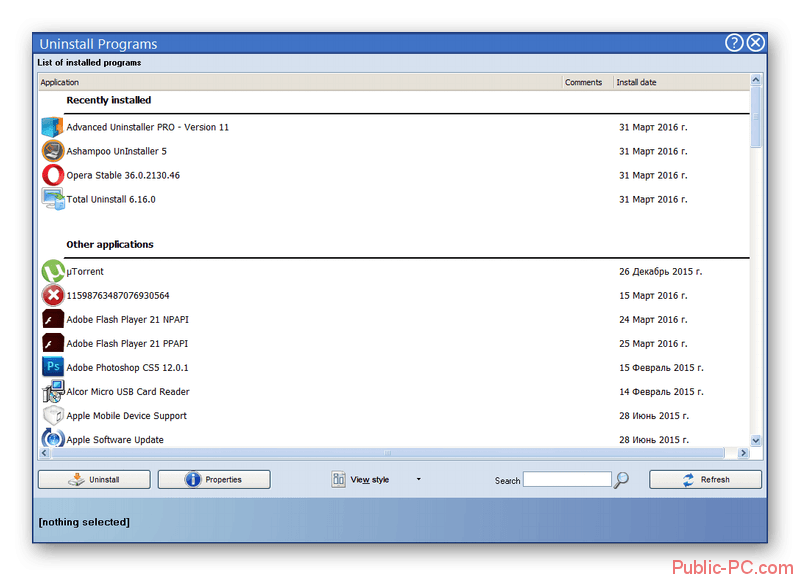Select Adobe Flash Player 21 PPAPI text
Image resolution: width=800 pixels, height=580 pixels.
(127, 343)
